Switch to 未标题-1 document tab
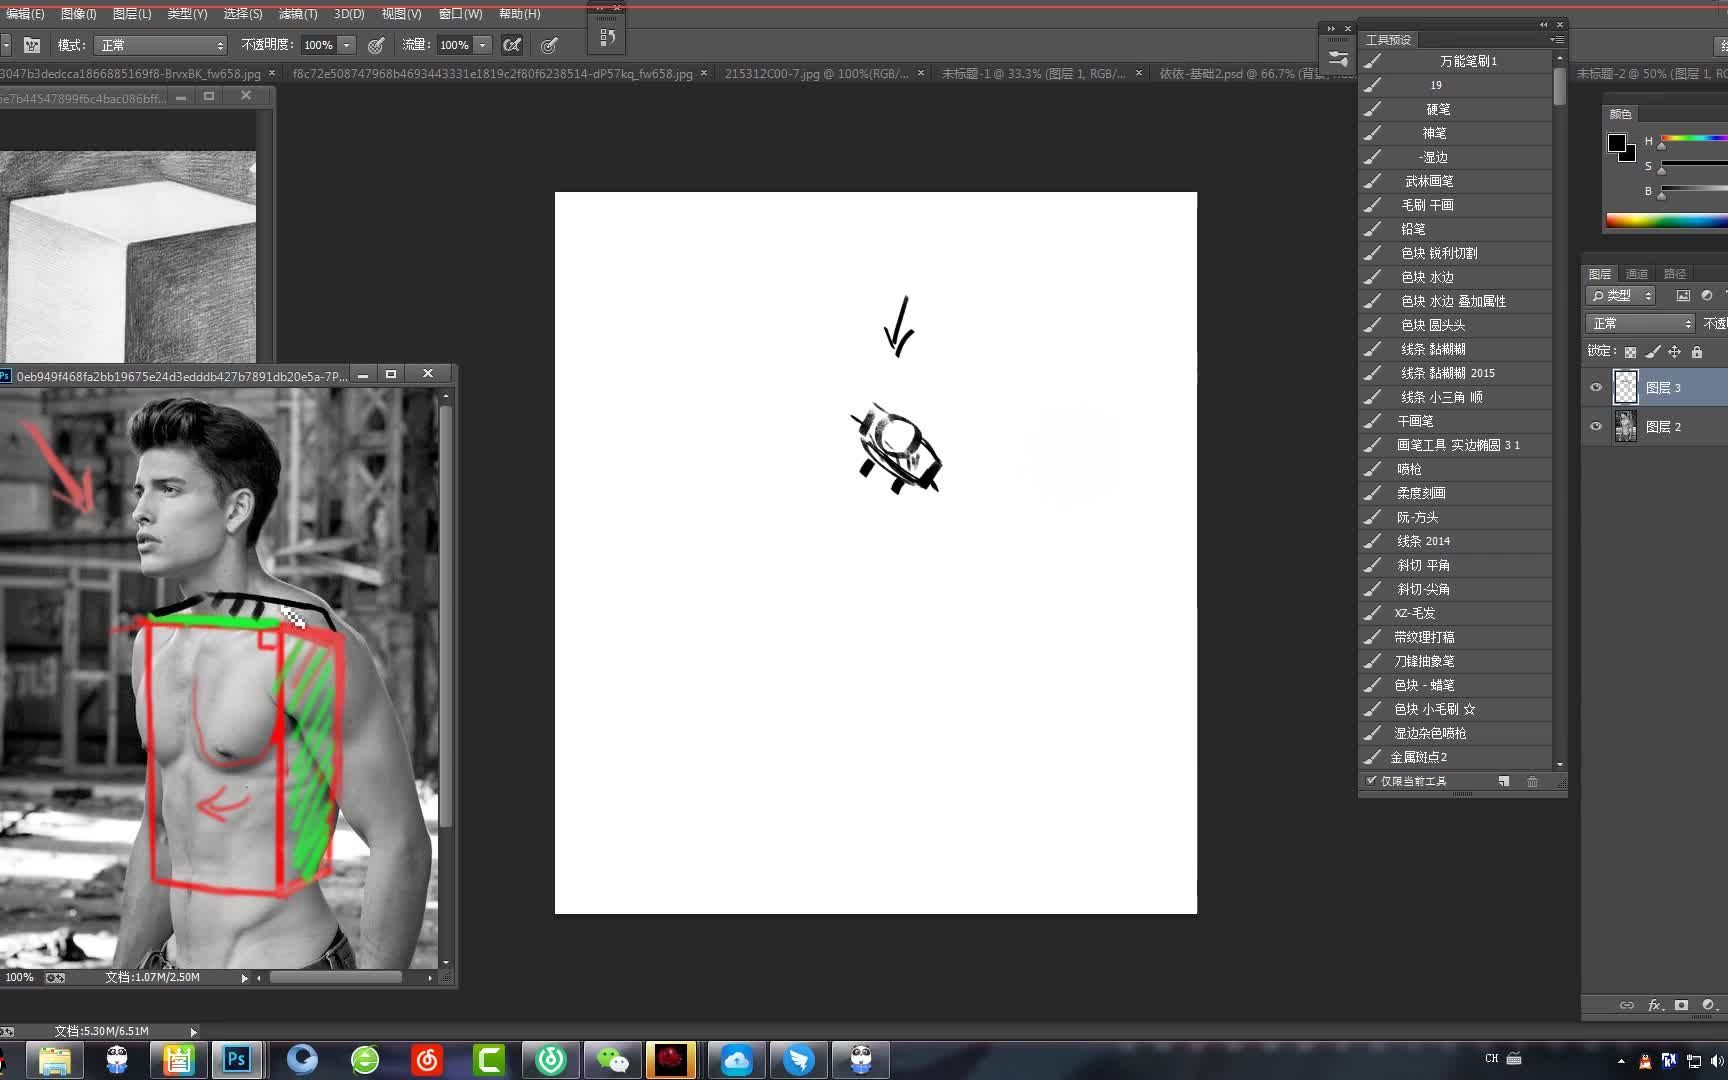The width and height of the screenshot is (1728, 1080). (1033, 74)
